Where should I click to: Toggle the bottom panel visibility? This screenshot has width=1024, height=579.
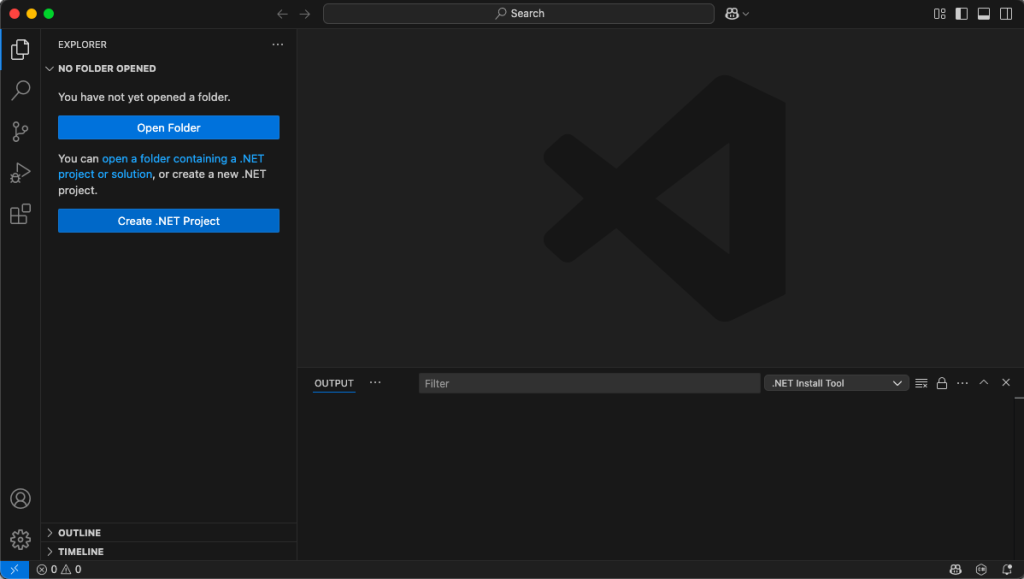click(x=984, y=14)
